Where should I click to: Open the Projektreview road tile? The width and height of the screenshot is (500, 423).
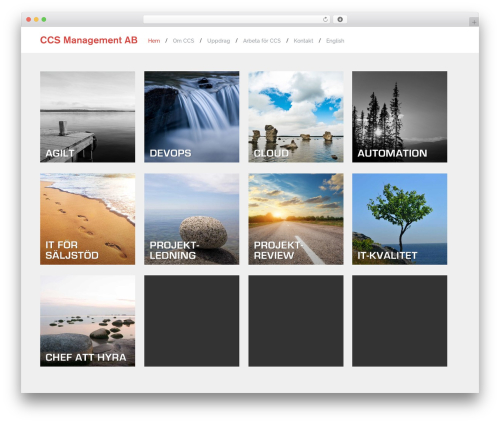296,219
